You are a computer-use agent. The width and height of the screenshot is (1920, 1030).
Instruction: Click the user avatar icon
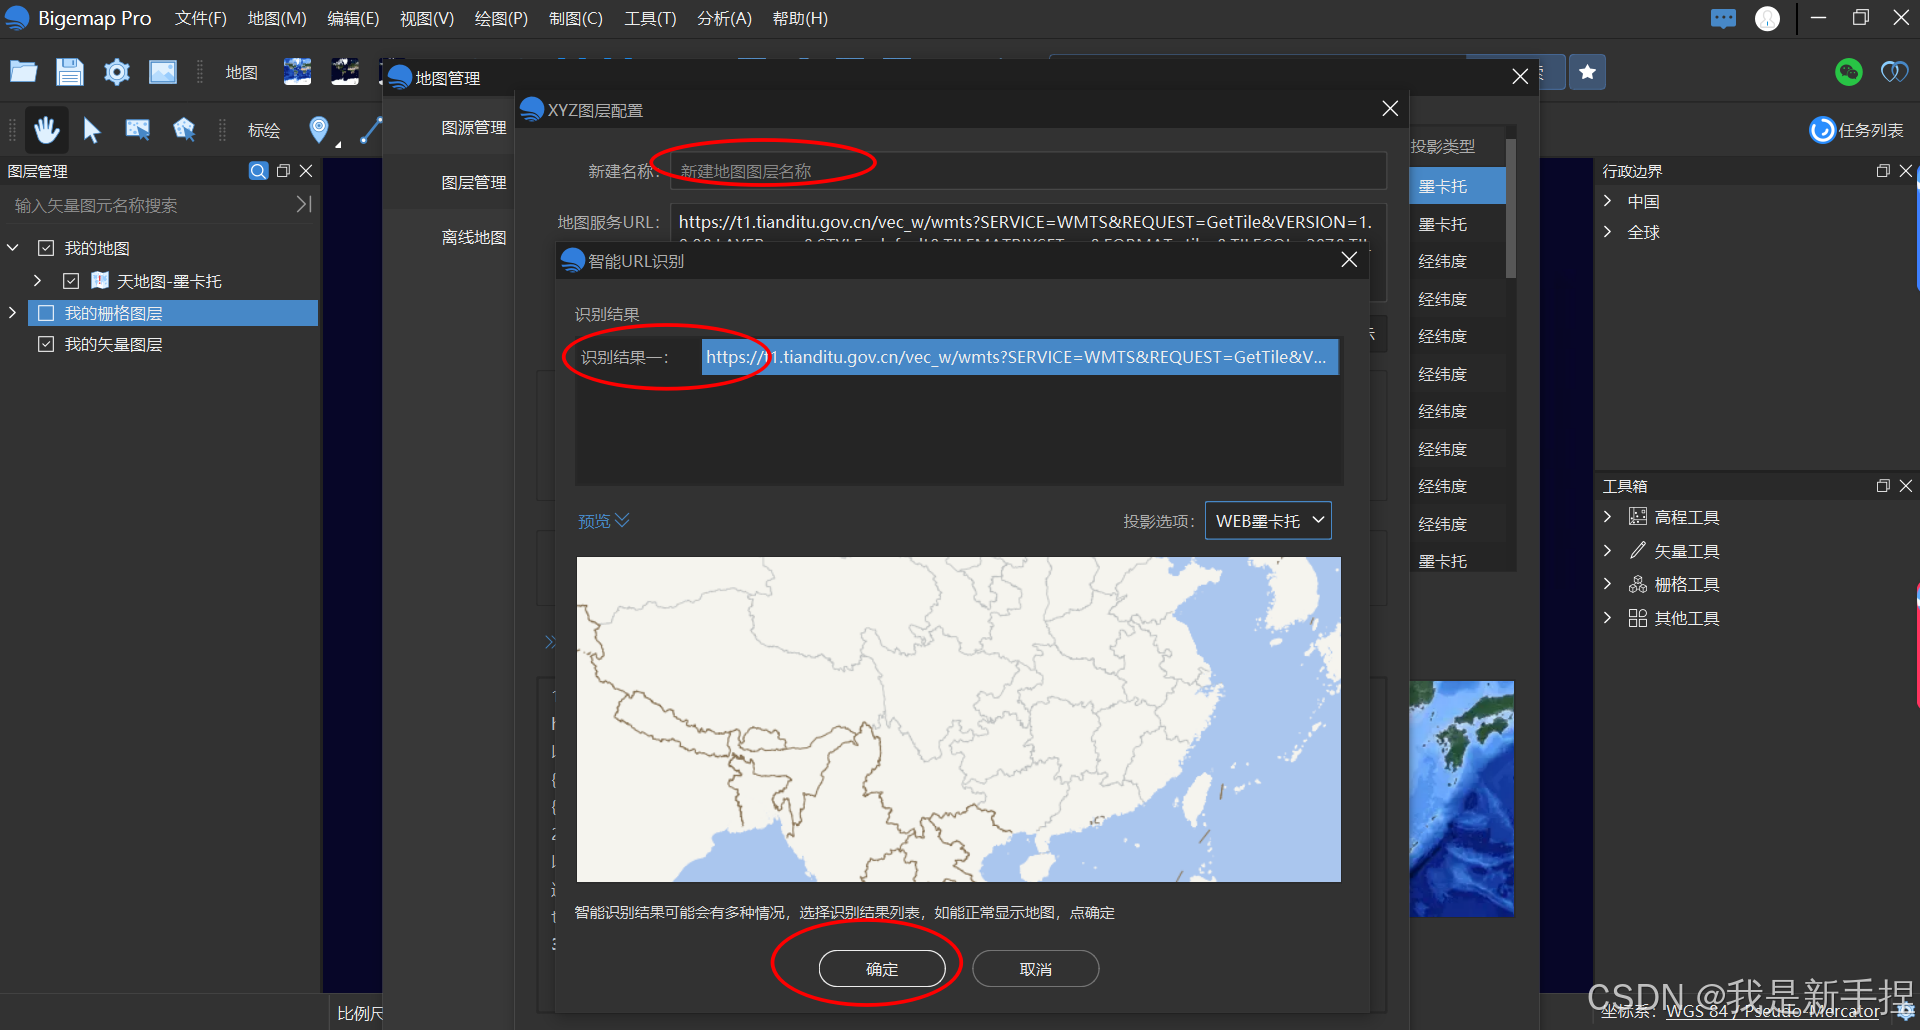pyautogui.click(x=1767, y=19)
